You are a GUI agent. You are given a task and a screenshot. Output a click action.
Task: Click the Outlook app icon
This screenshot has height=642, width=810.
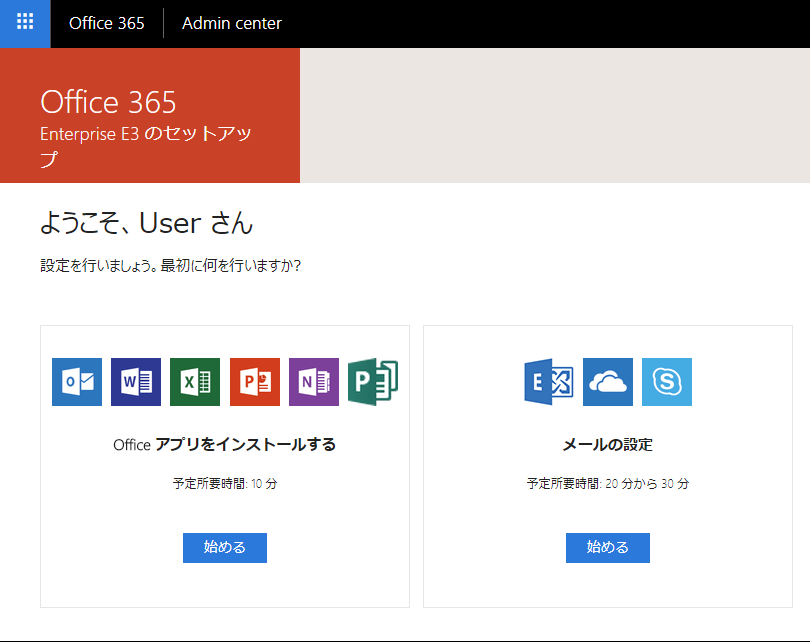[x=77, y=382]
